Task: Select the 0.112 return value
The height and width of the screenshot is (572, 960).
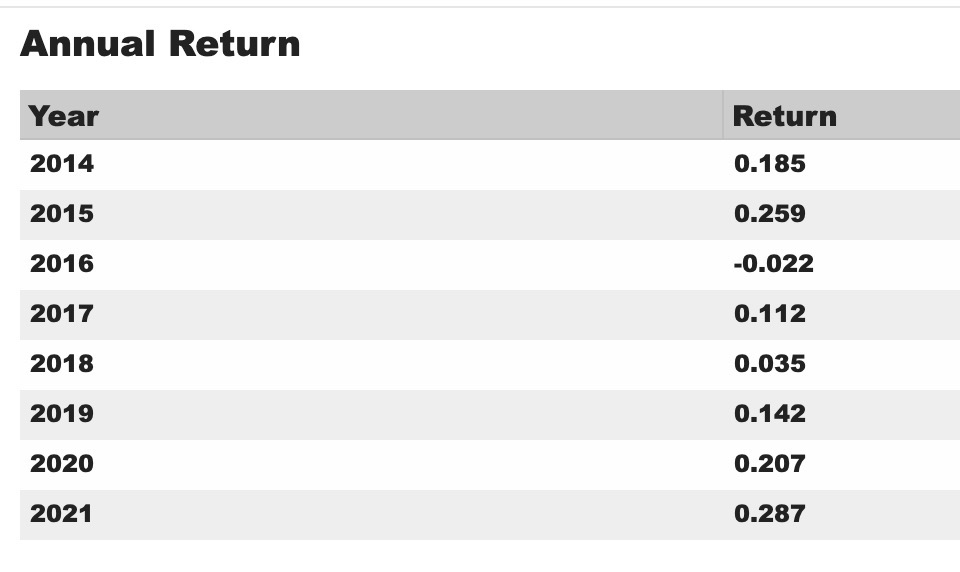Action: point(769,314)
